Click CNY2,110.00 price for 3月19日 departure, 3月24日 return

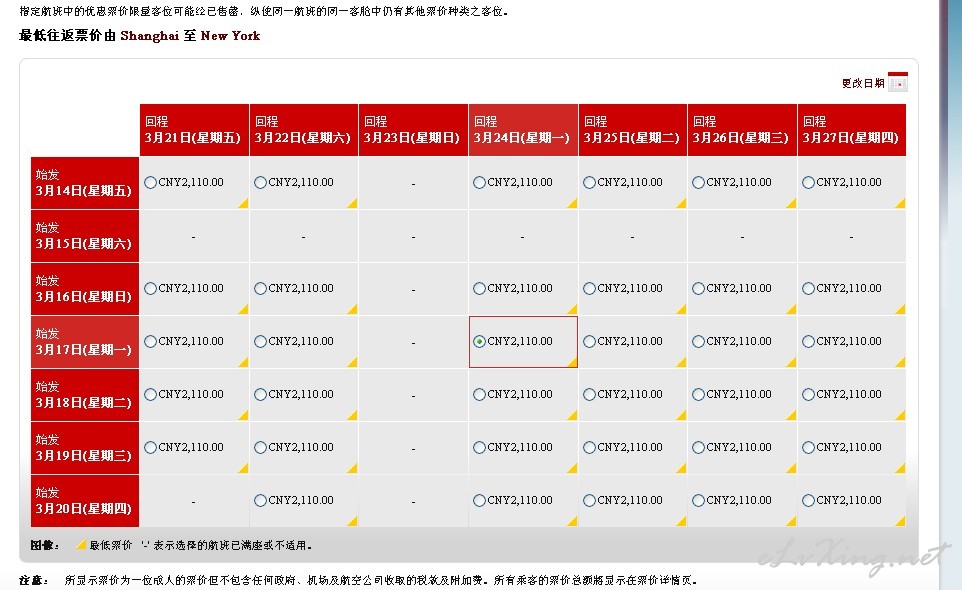point(520,448)
